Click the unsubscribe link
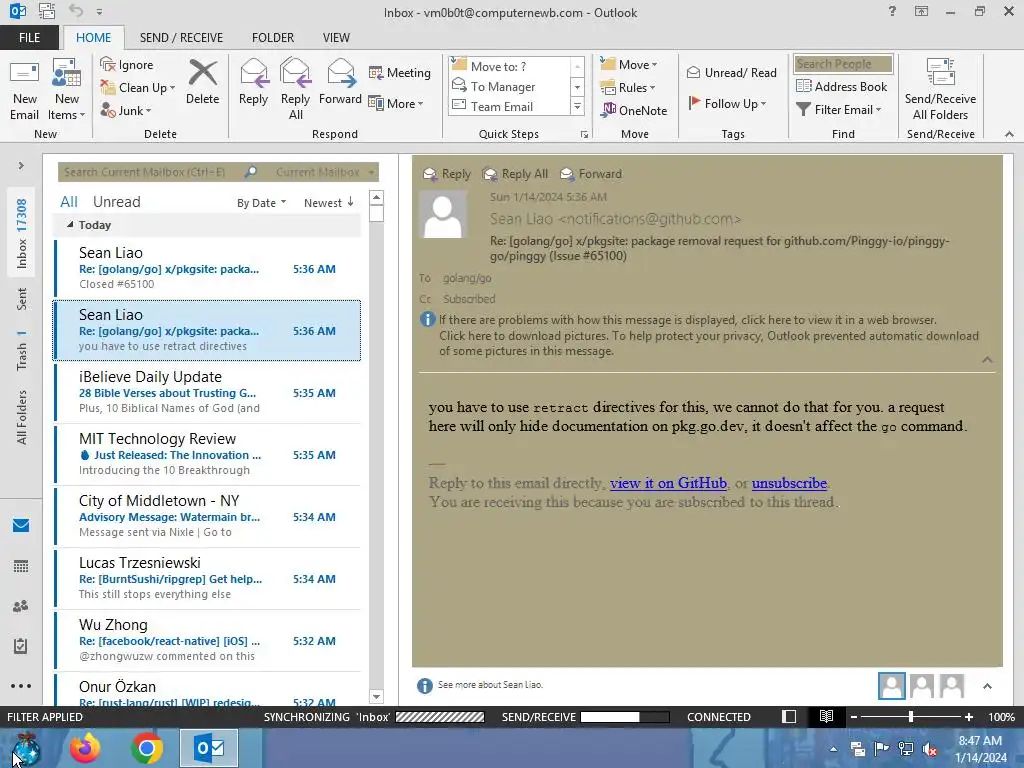This screenshot has width=1024, height=768. coord(789,483)
